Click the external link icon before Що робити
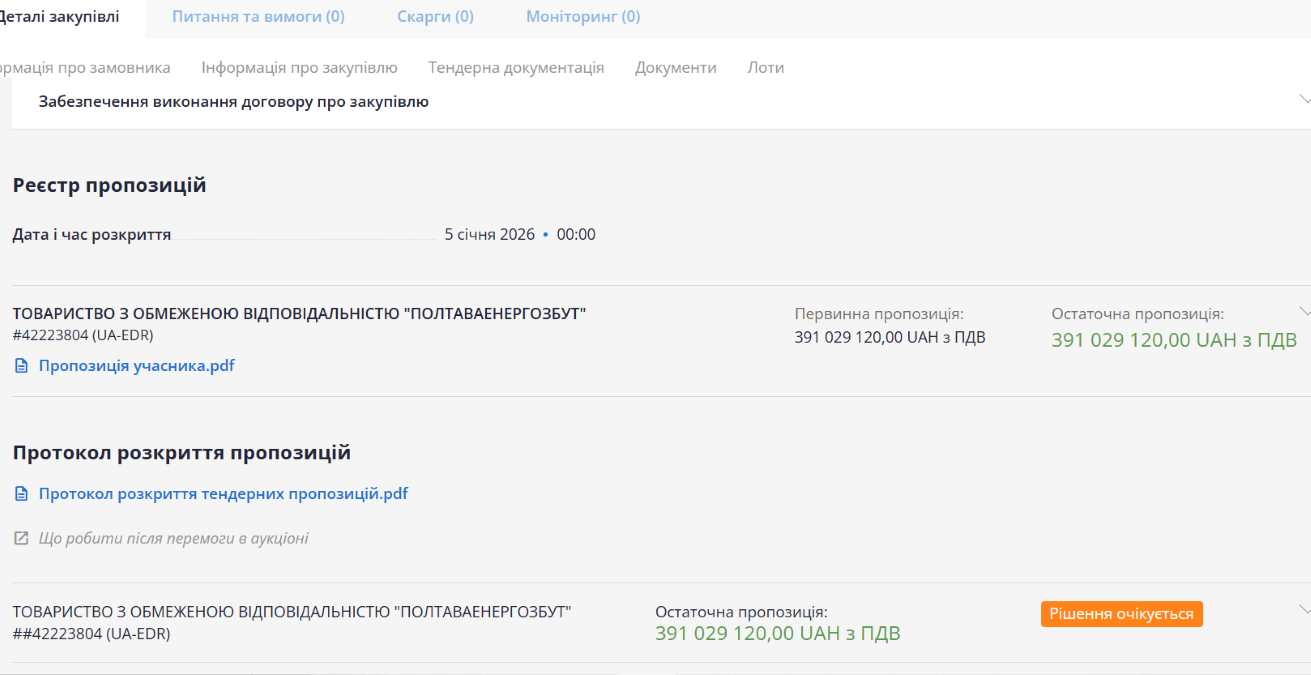1311x675 pixels. (21, 539)
